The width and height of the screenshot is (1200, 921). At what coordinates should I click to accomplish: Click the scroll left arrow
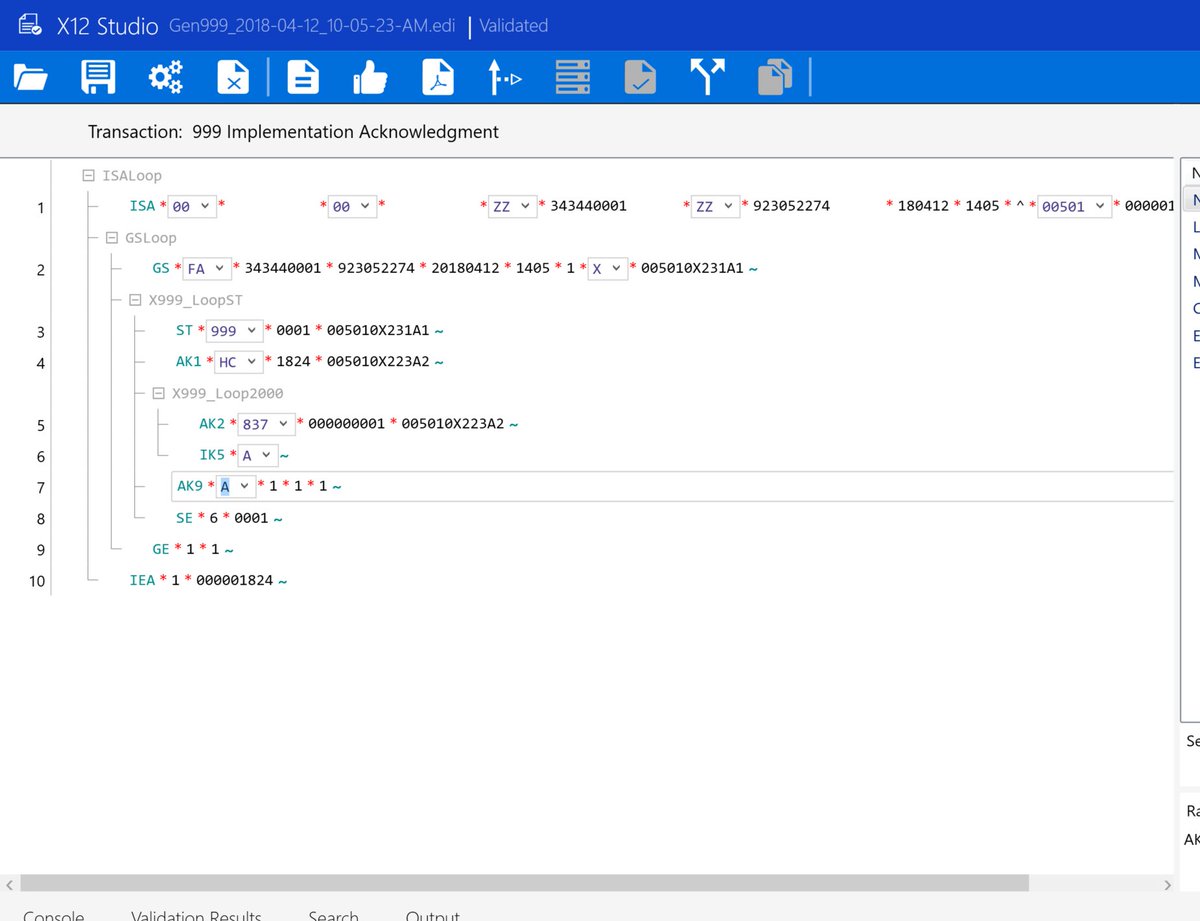pos(9,884)
